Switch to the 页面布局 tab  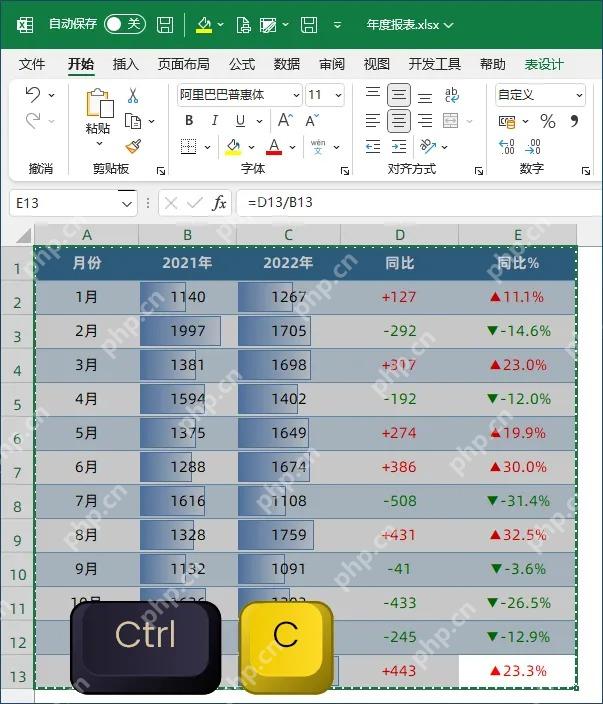[x=184, y=64]
